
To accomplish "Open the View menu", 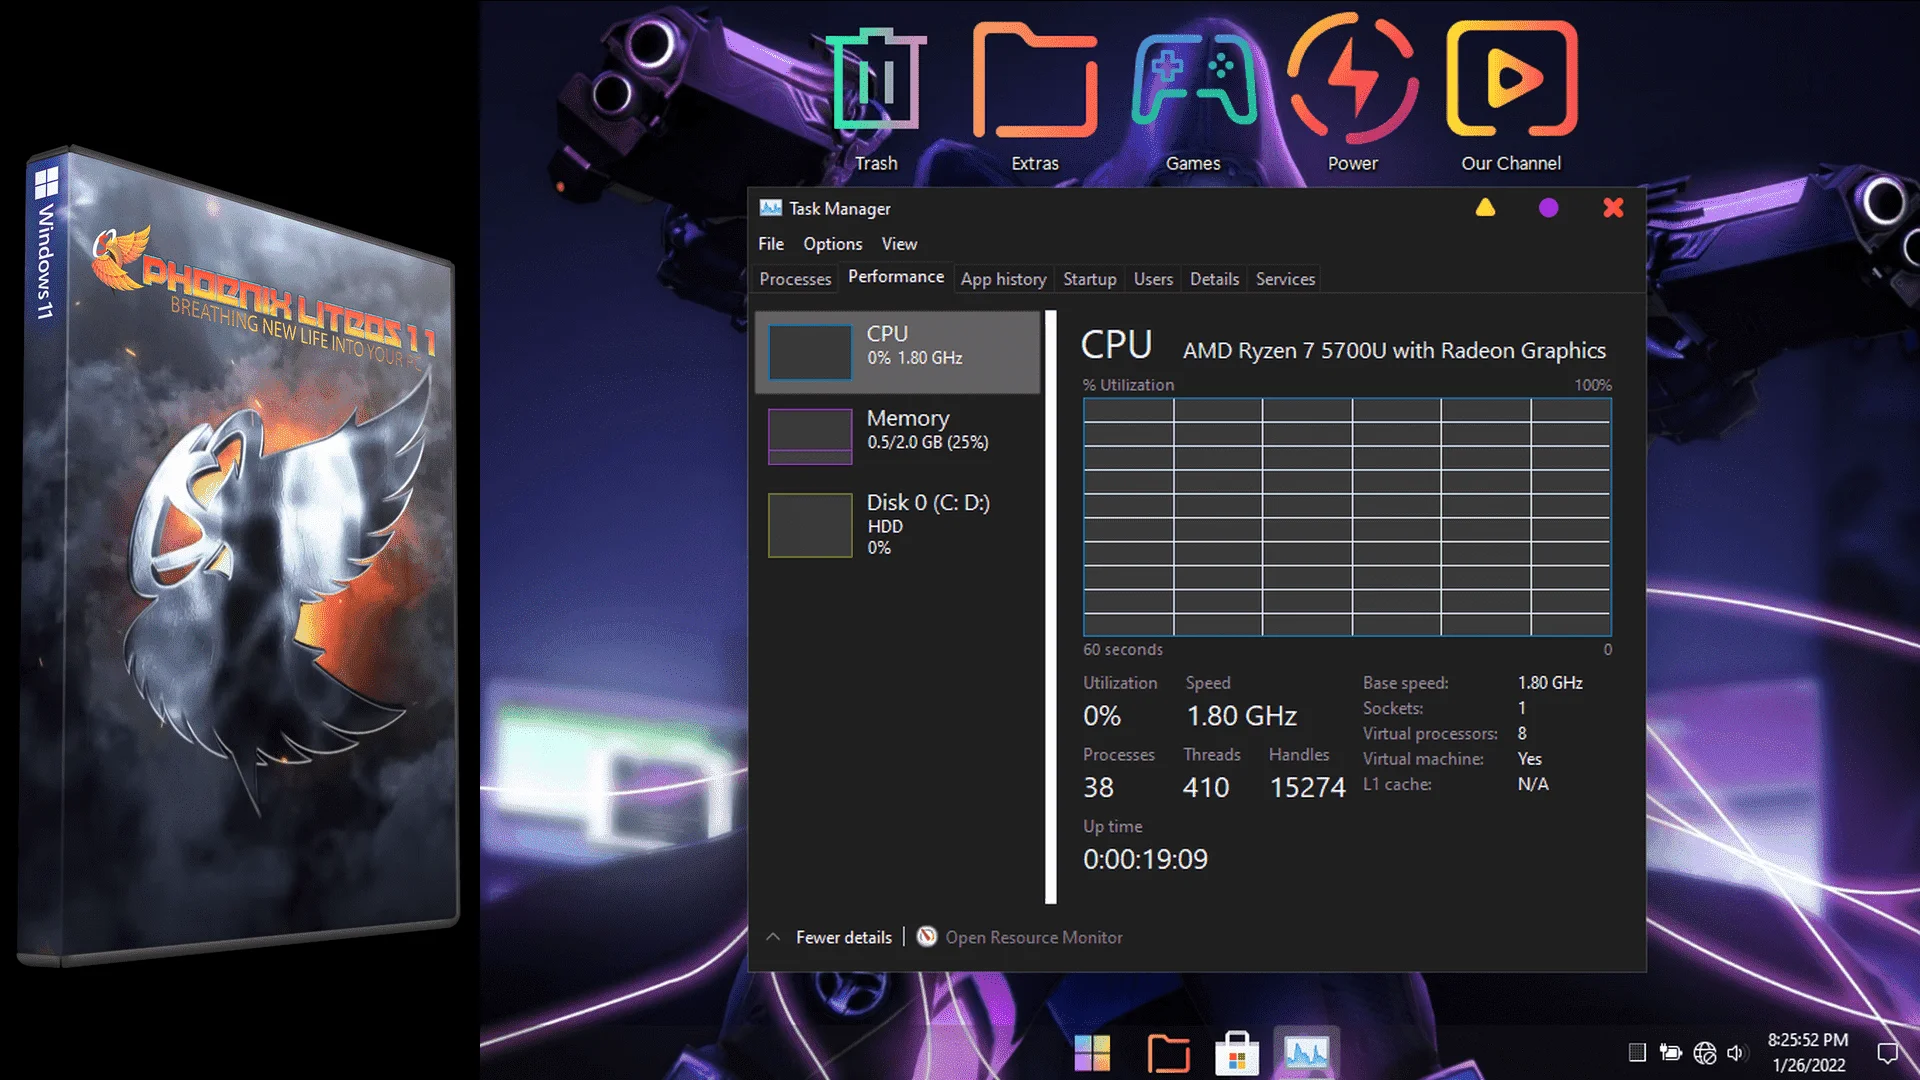I will [899, 244].
